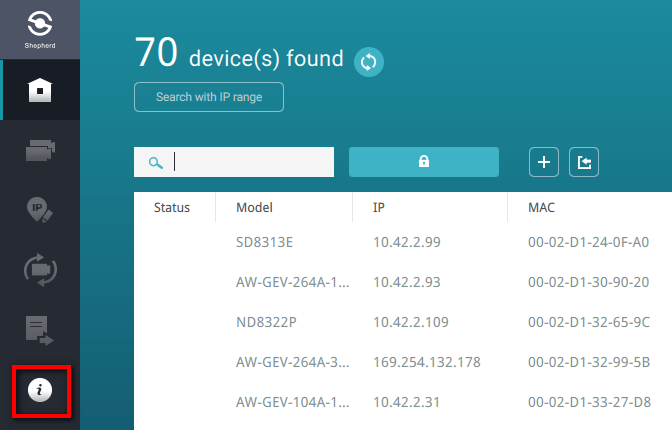Refresh the found devices list
Viewport: 672px width, 430px height.
pos(369,62)
